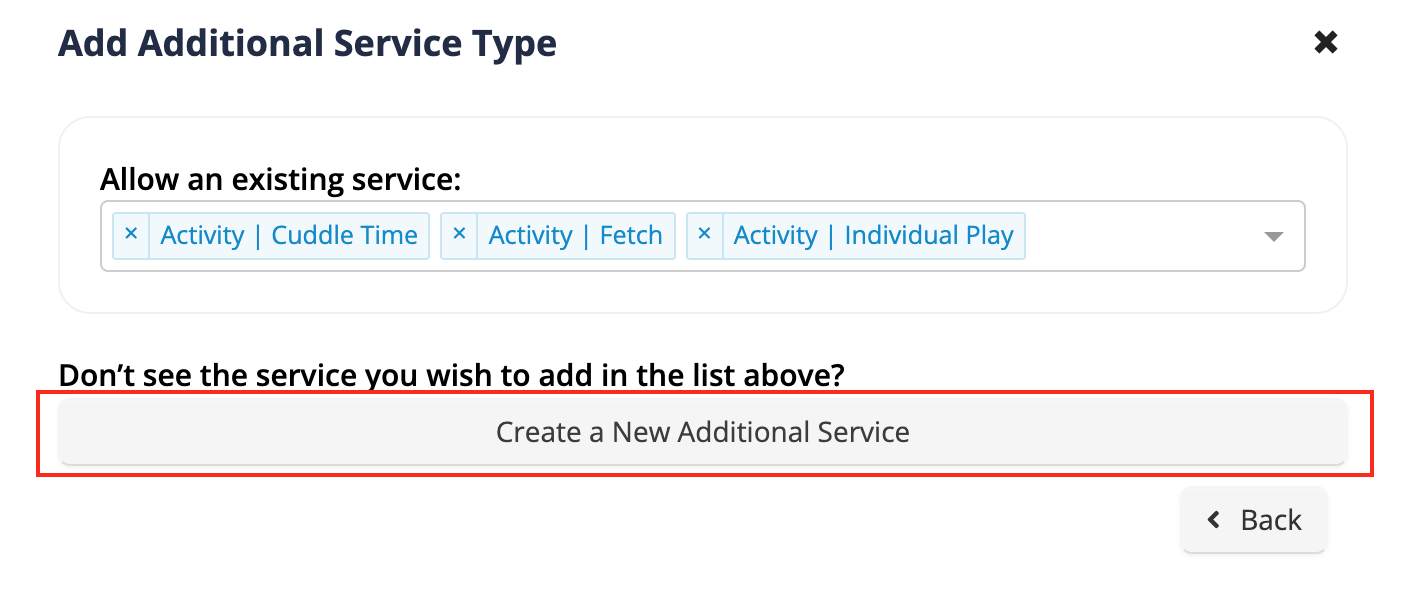Click the words 'Individual Play' in third tag
The image size is (1408, 590).
point(929,235)
